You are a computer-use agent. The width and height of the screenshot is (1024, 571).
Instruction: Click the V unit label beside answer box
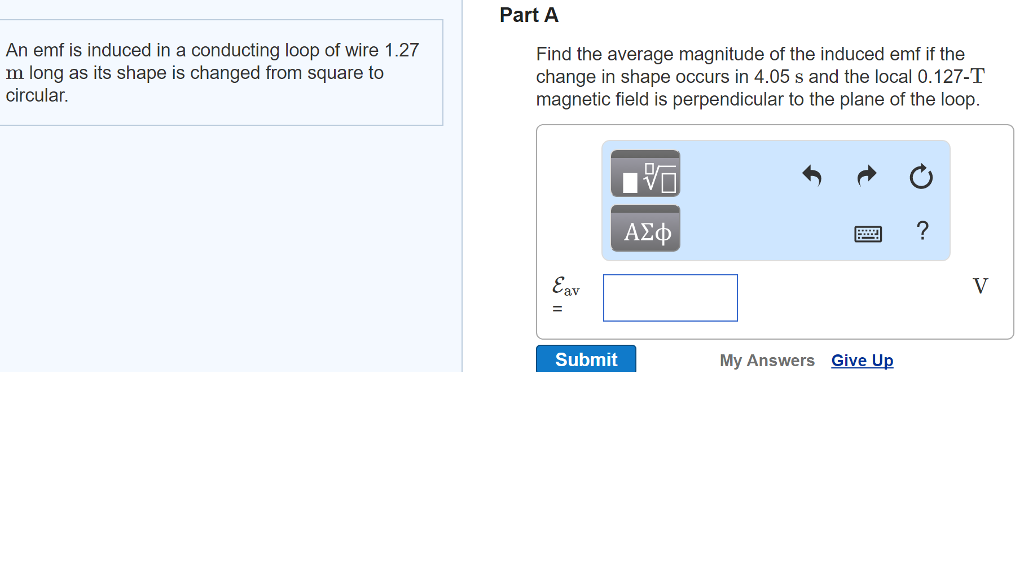tap(980, 287)
